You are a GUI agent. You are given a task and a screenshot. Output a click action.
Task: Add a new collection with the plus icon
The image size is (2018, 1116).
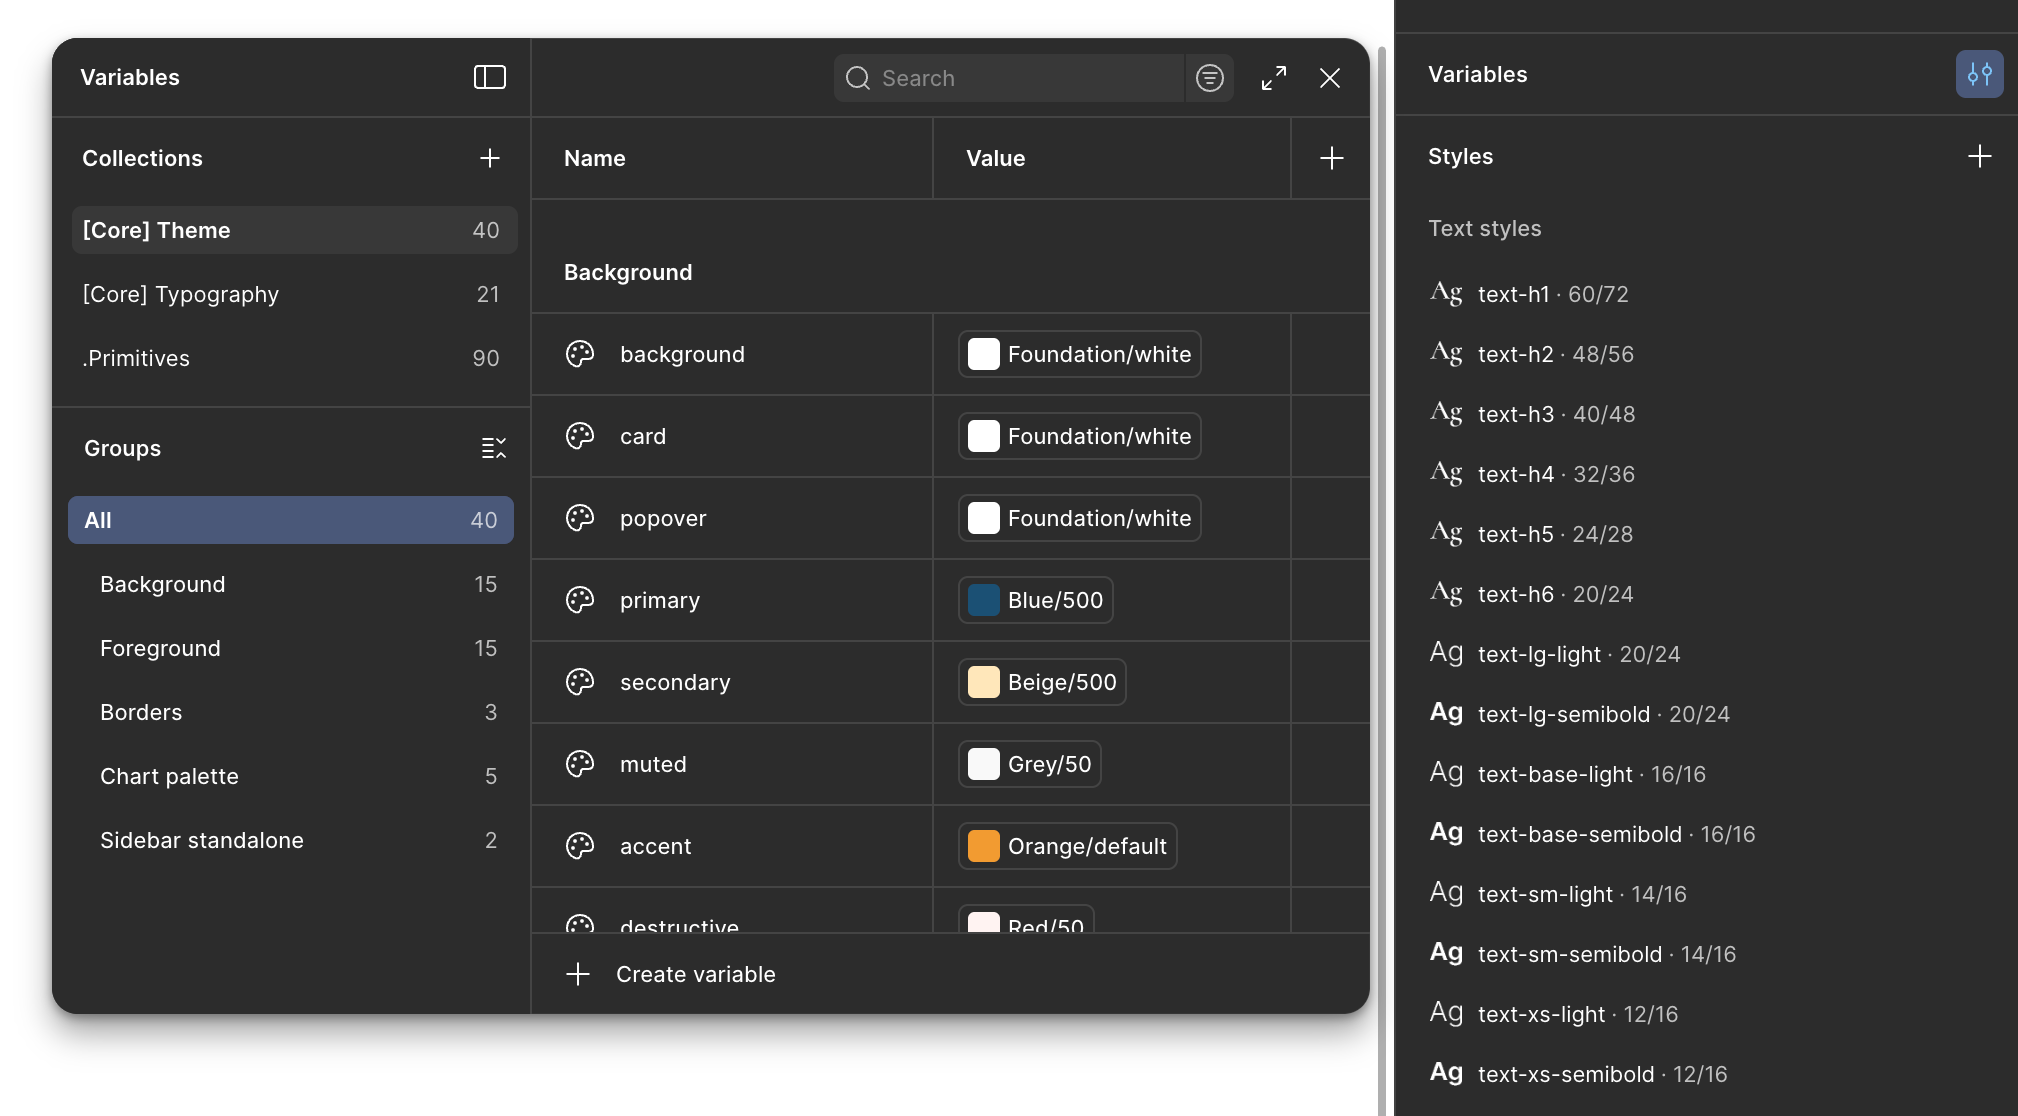click(490, 158)
